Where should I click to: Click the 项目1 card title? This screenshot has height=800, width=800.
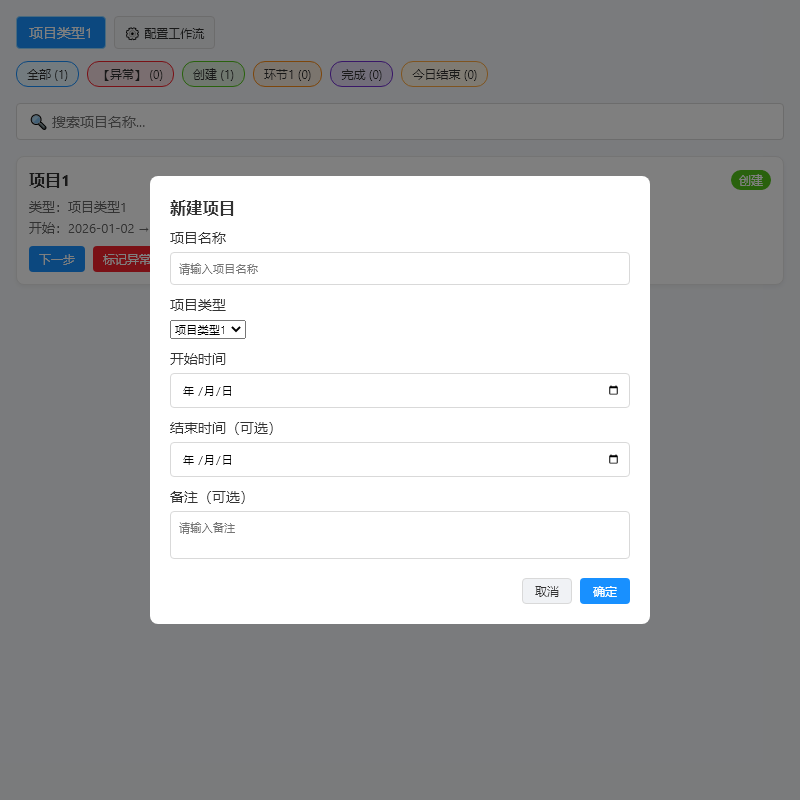point(49,181)
